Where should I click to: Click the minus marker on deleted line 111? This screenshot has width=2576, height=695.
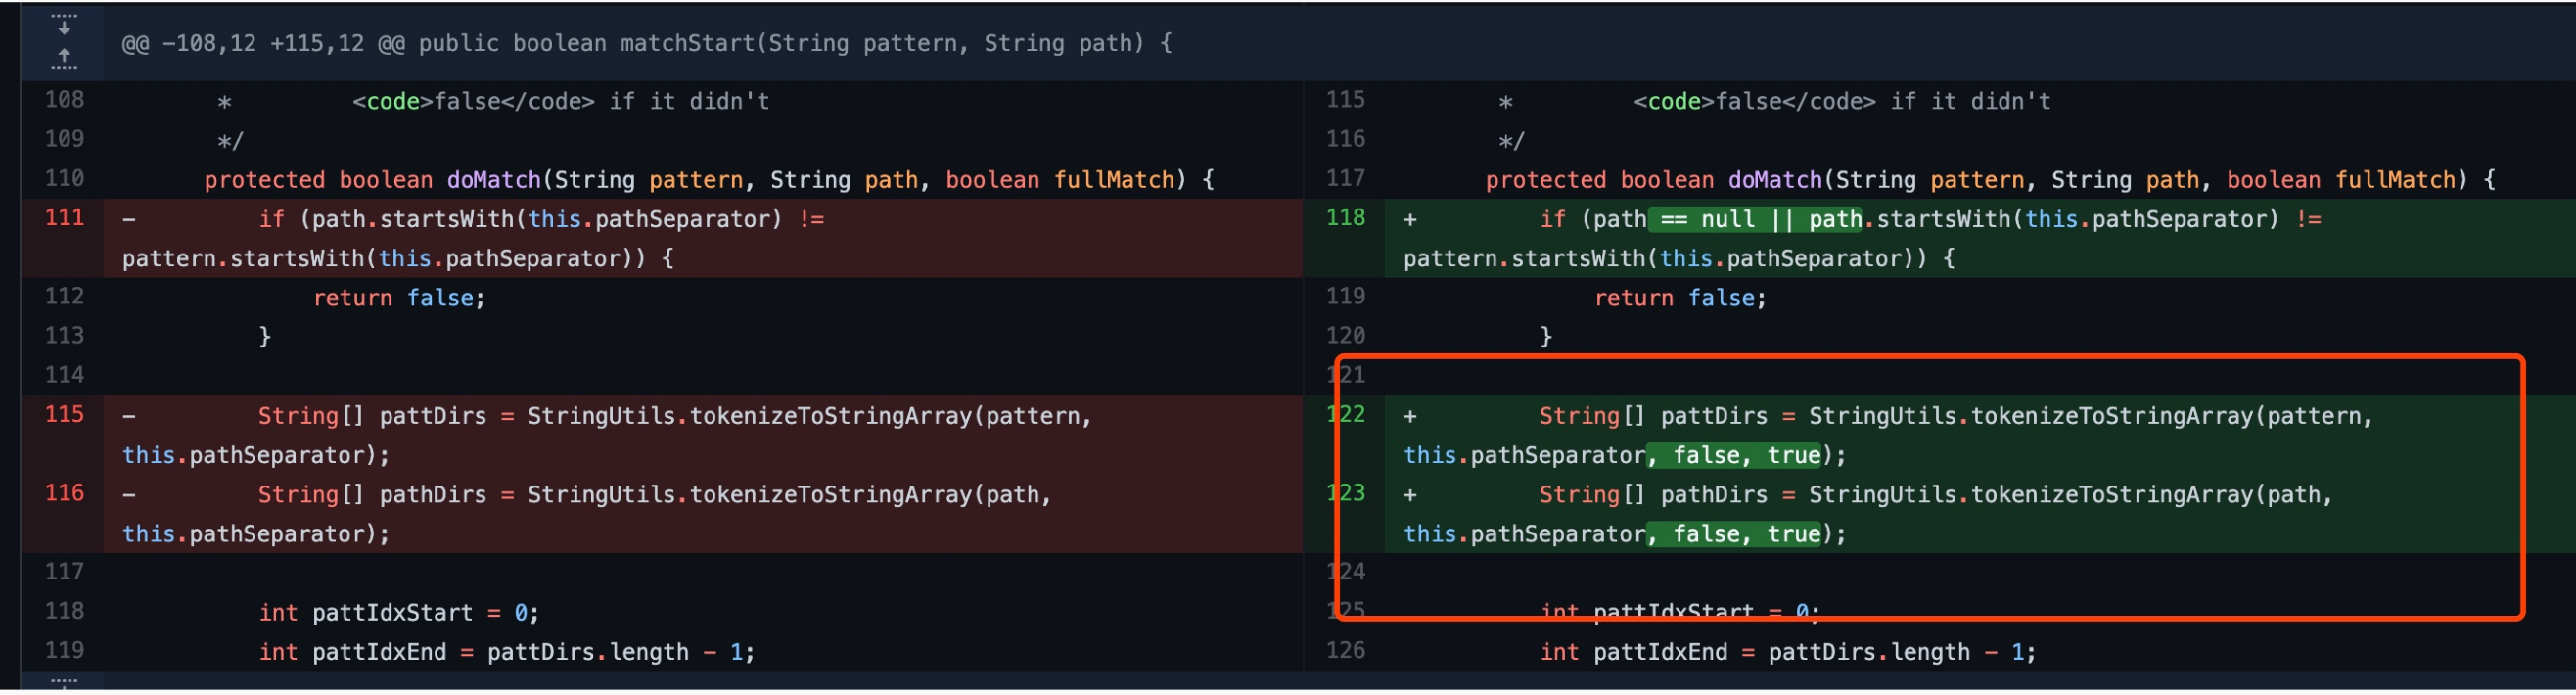(x=129, y=220)
